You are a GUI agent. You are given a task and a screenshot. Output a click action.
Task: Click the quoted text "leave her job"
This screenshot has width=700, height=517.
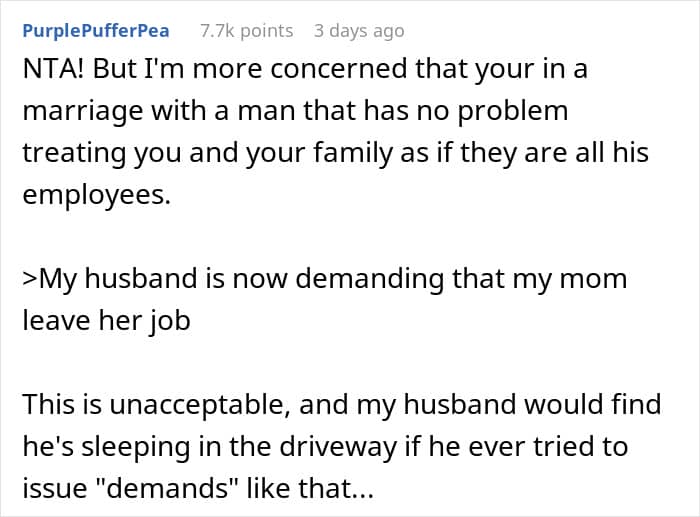tap(106, 321)
